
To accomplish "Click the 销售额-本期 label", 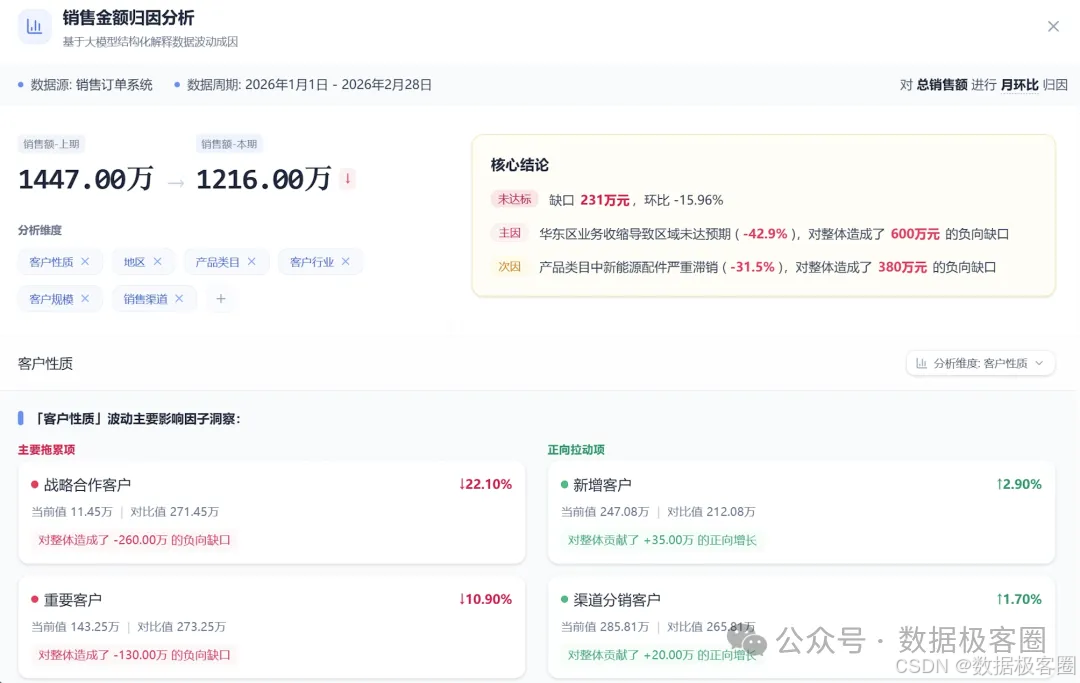I will click(x=229, y=144).
